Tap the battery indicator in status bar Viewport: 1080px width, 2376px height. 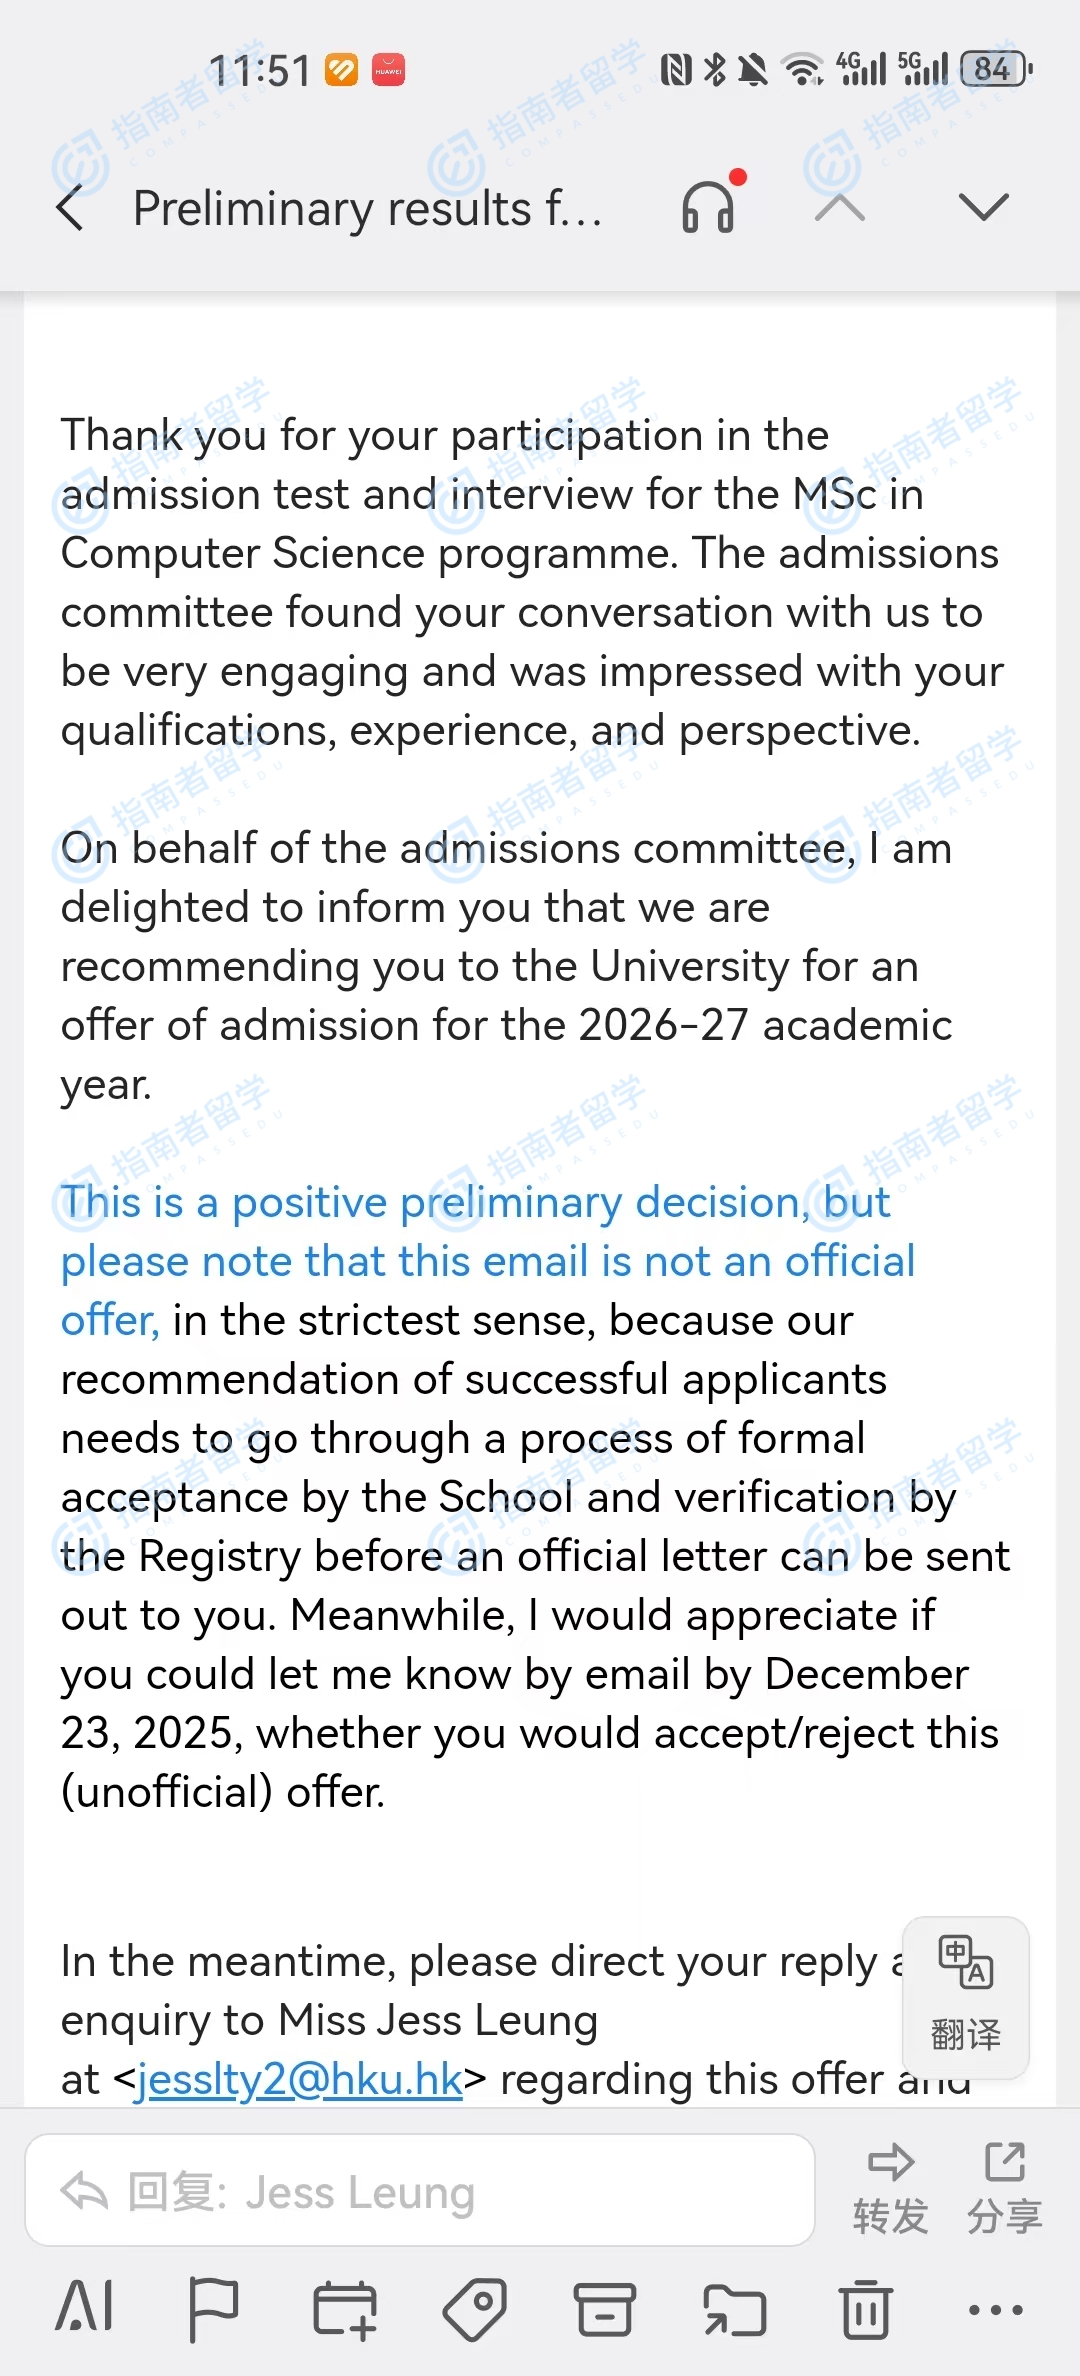994,69
